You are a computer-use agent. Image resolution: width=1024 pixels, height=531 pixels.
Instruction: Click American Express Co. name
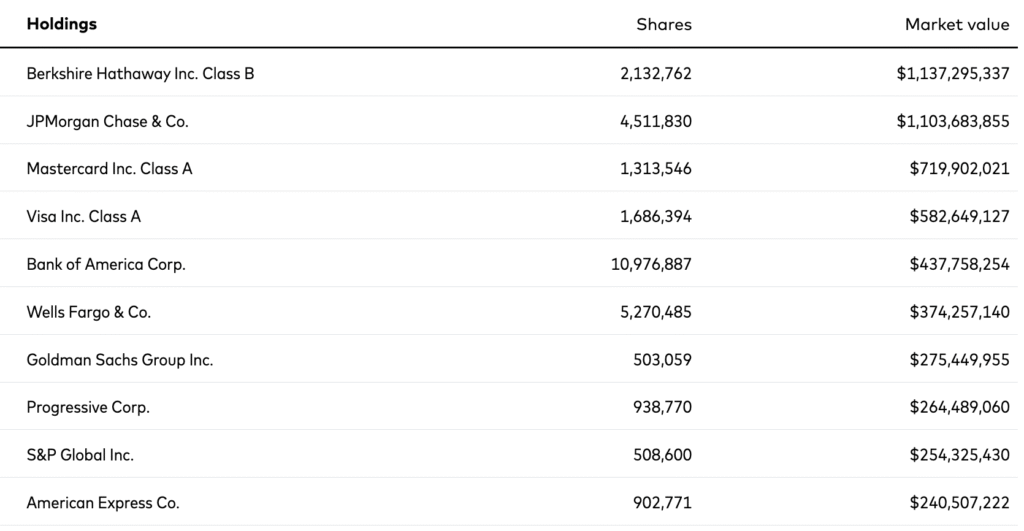click(103, 503)
